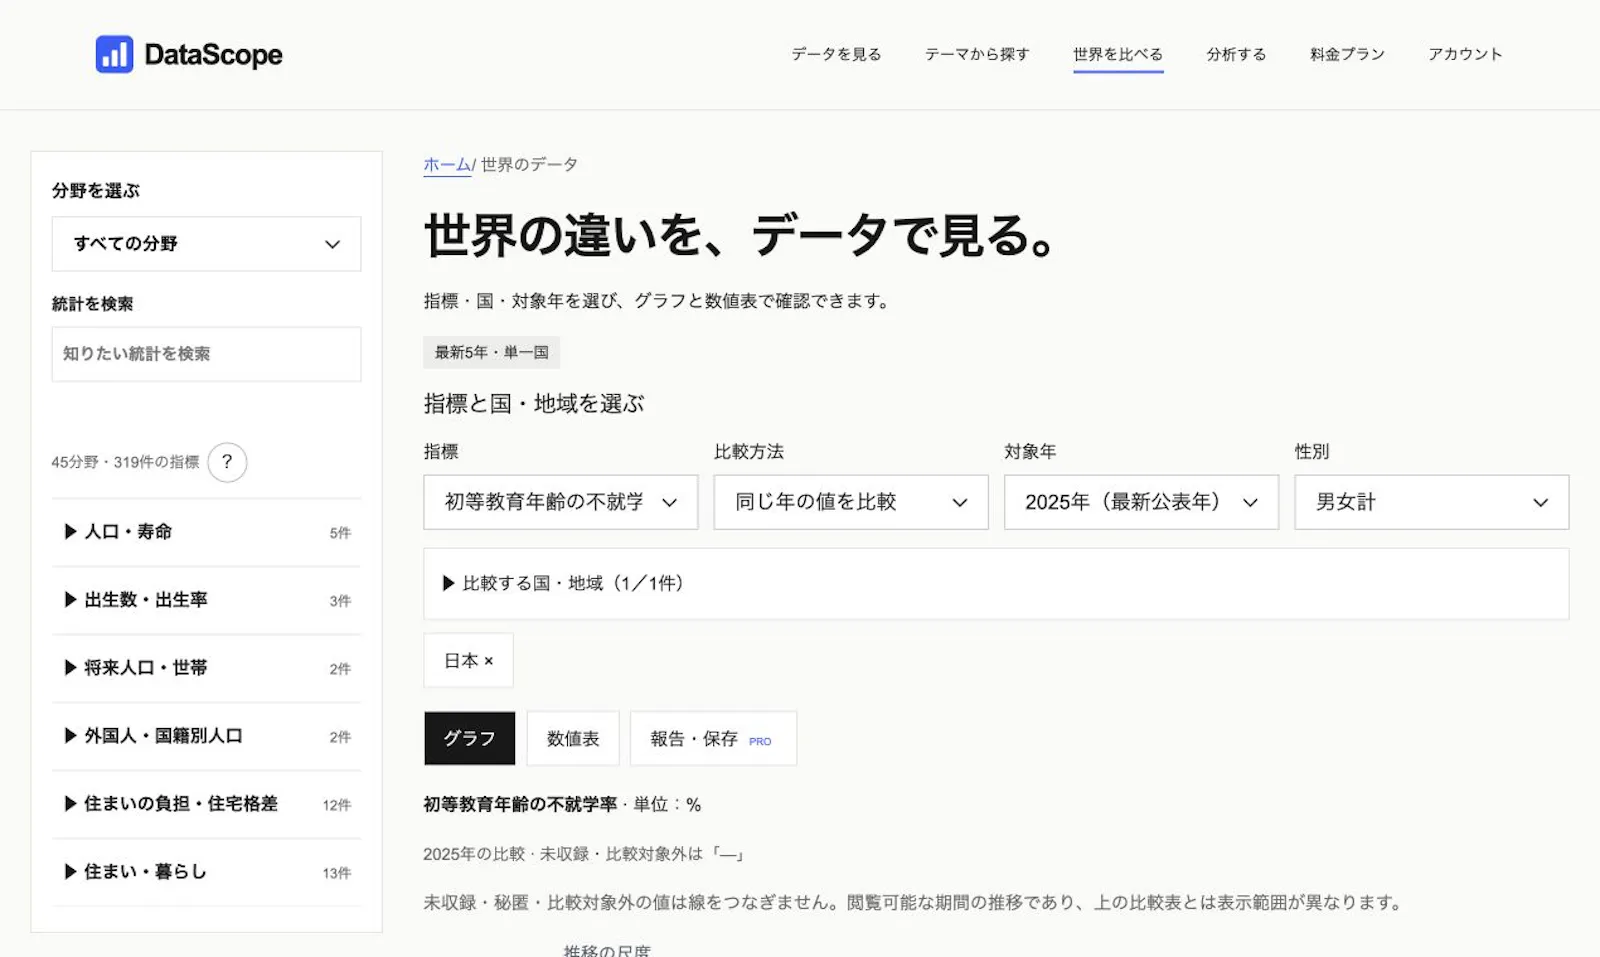Open the 分析する nav item
The height and width of the screenshot is (957, 1600).
(x=1236, y=54)
